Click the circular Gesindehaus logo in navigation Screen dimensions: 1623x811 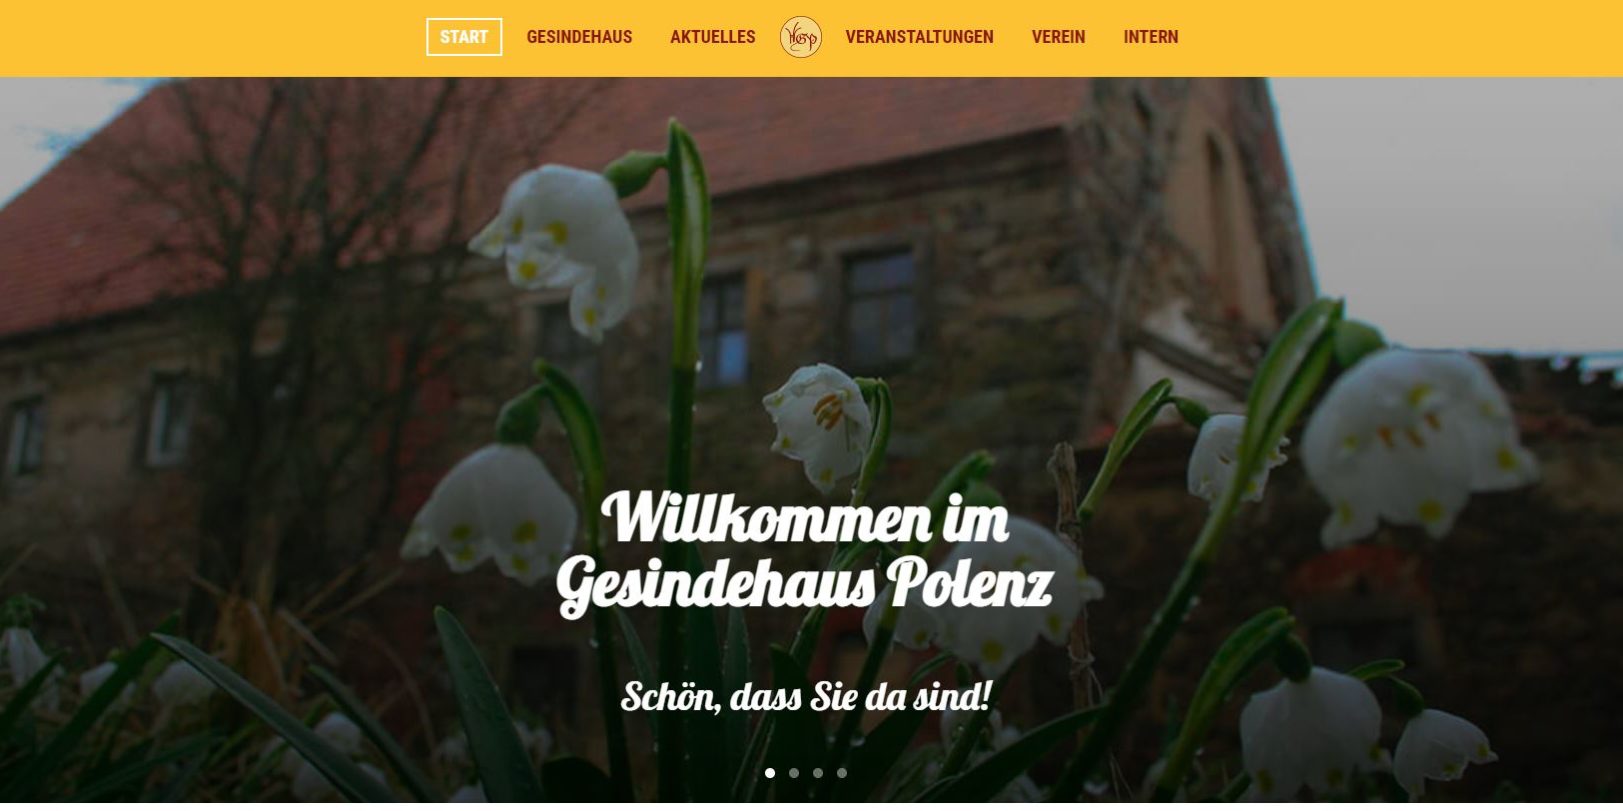(x=800, y=37)
